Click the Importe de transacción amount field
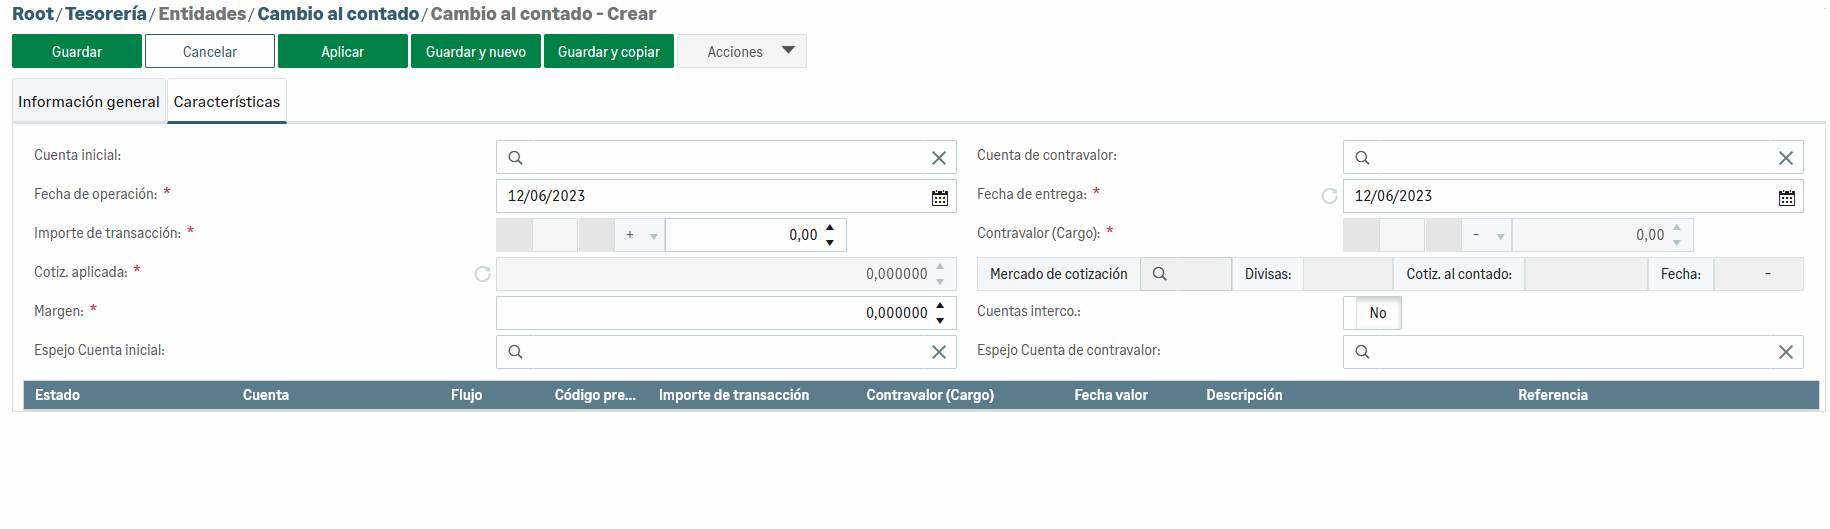This screenshot has height=529, width=1830. [x=745, y=235]
